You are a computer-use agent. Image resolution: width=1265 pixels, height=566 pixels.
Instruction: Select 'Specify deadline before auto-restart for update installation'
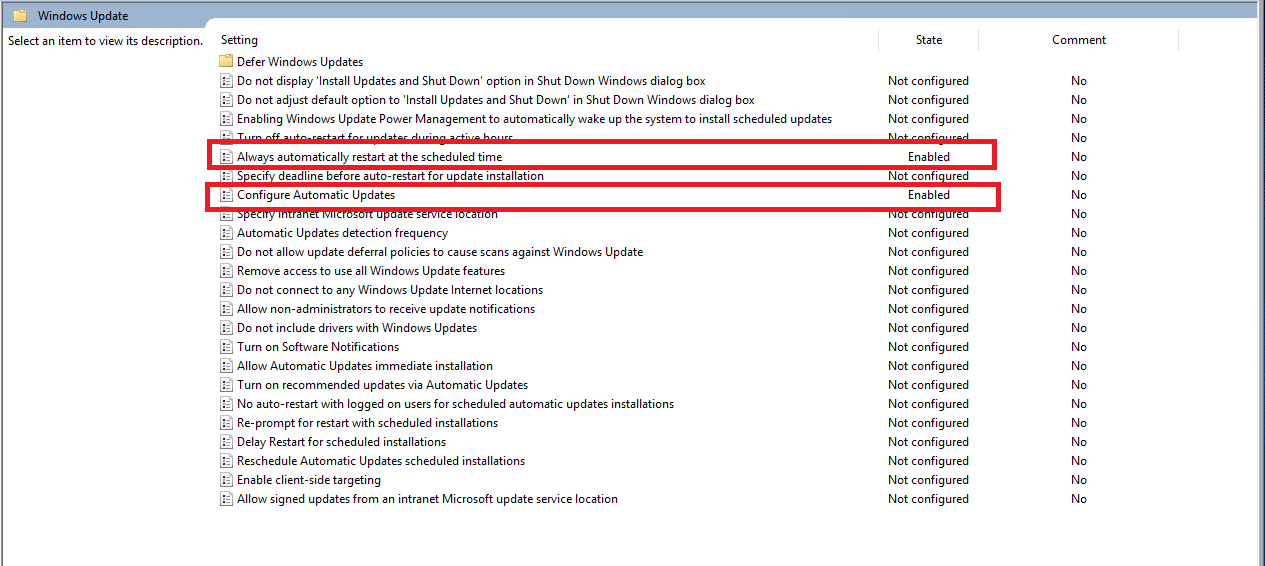390,176
